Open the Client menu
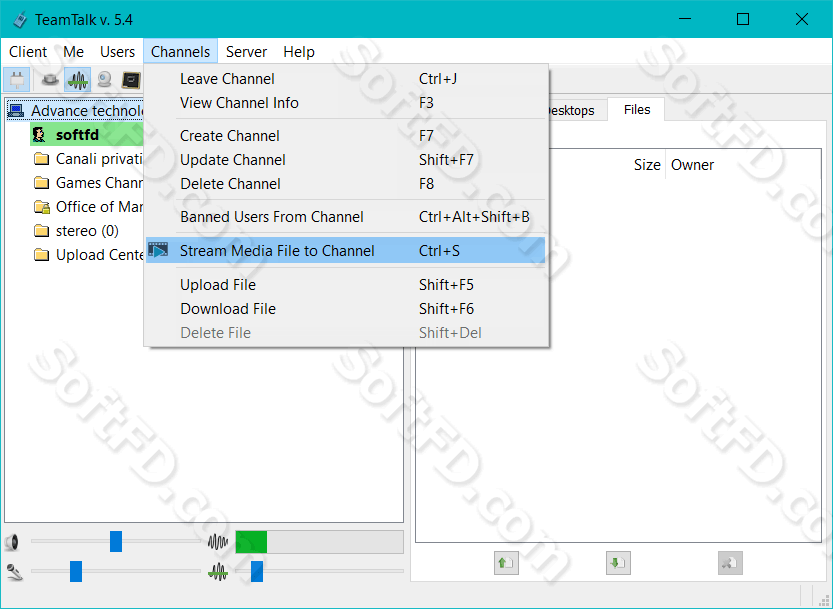 coord(28,52)
